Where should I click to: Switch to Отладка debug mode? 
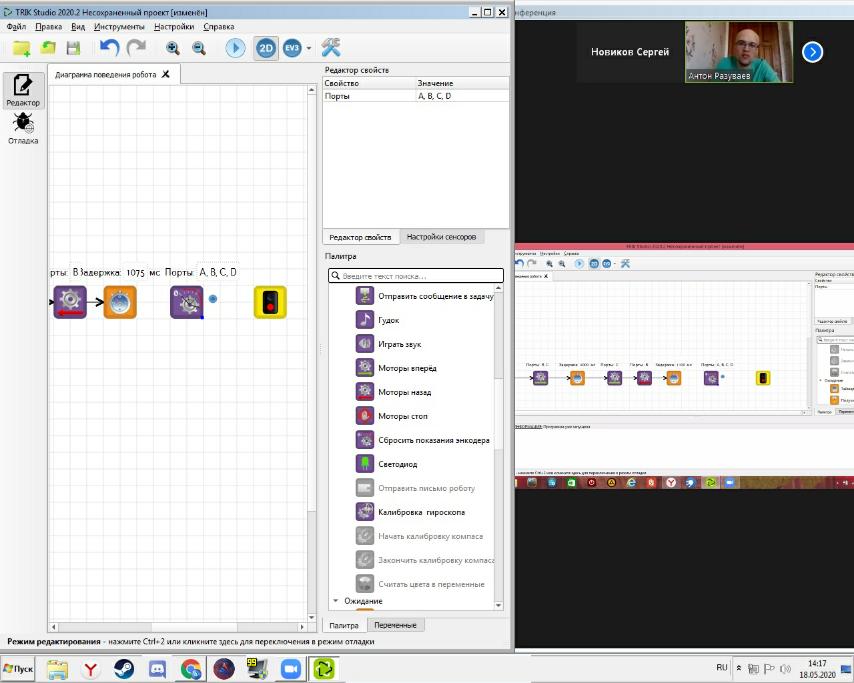(x=23, y=128)
